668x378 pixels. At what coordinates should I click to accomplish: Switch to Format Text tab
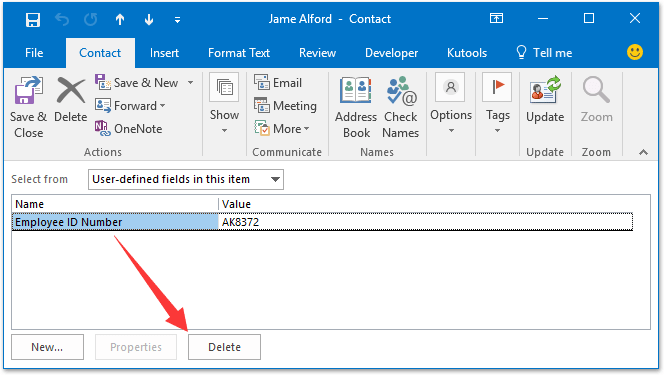click(239, 53)
